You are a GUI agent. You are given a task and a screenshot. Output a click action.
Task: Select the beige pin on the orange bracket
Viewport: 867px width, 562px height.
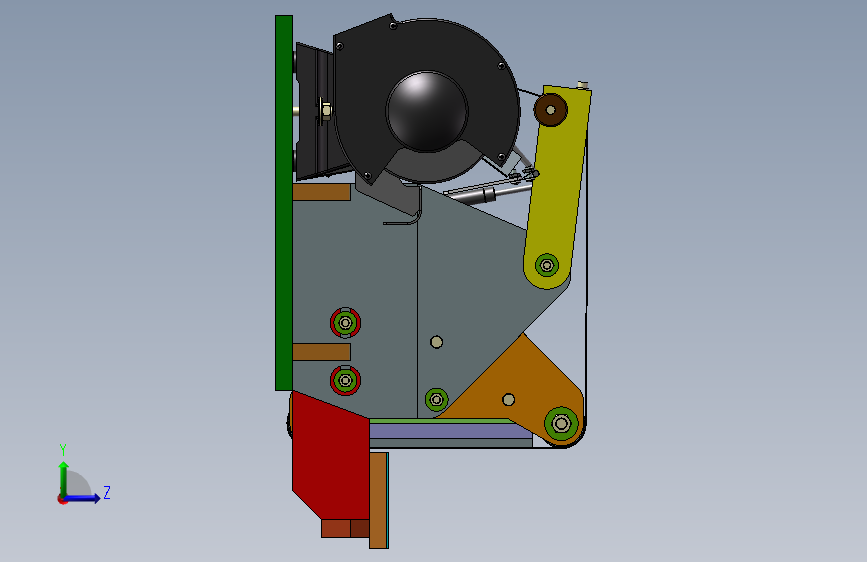[508, 399]
